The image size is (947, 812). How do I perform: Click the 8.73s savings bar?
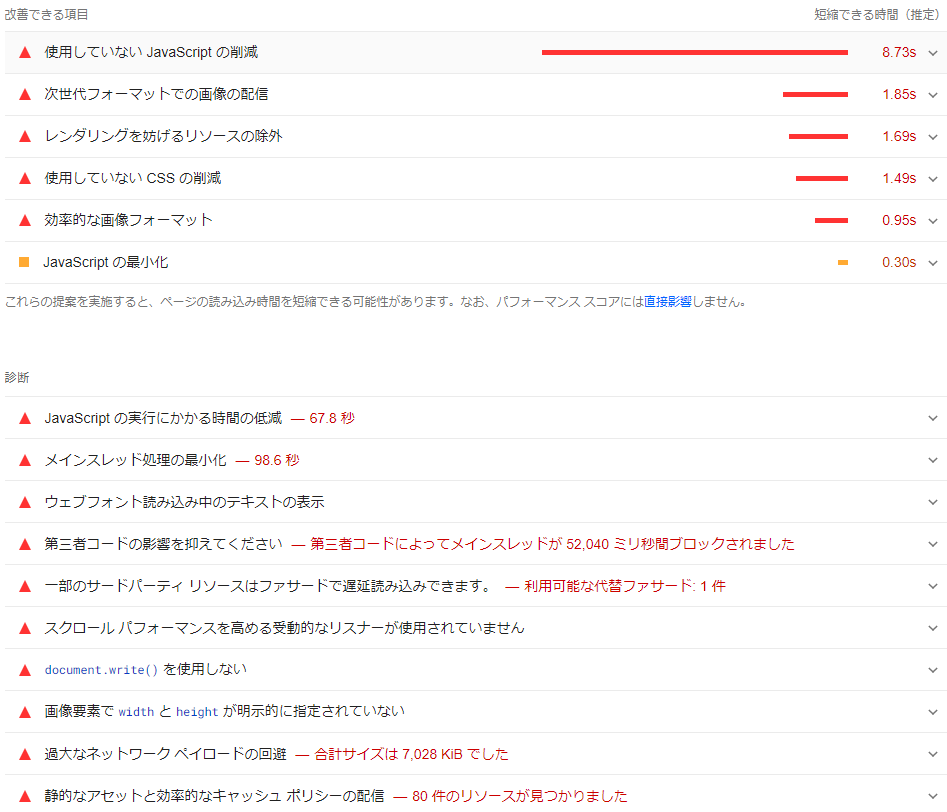695,53
